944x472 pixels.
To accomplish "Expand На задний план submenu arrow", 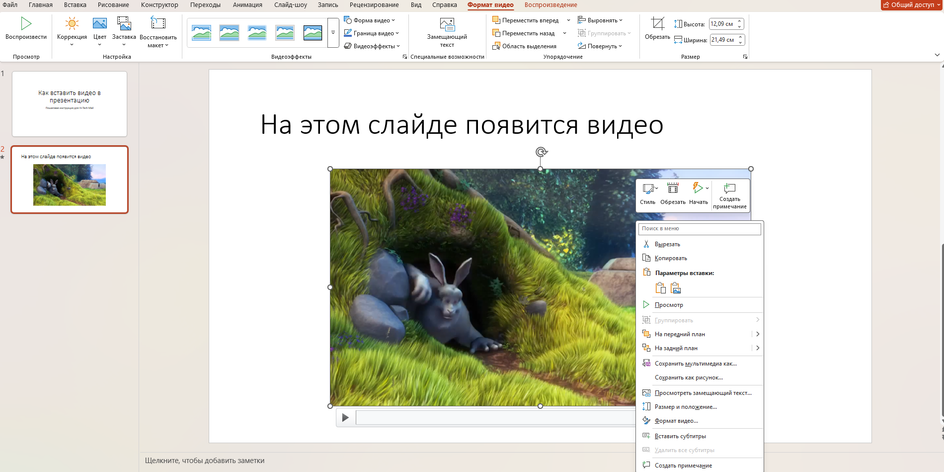I will (757, 348).
